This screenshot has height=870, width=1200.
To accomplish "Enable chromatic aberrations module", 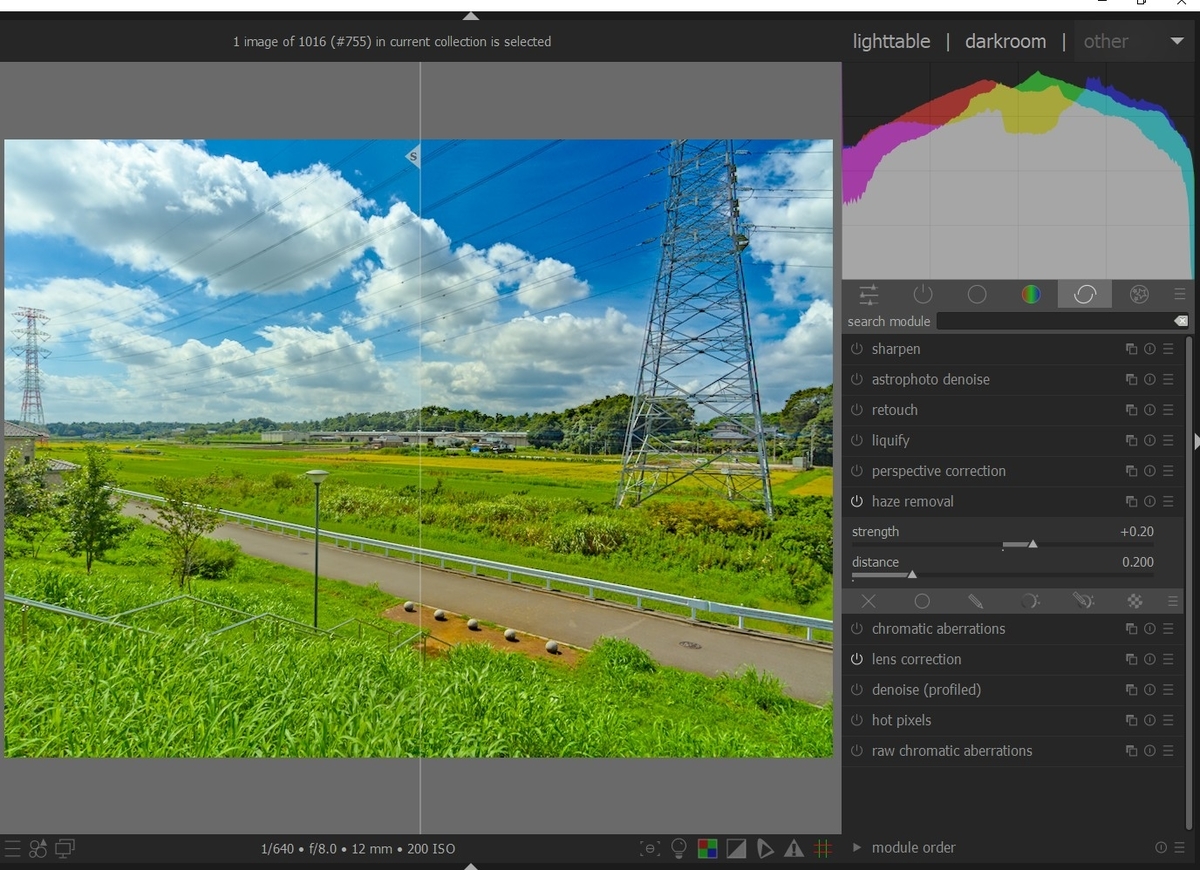I will click(857, 629).
